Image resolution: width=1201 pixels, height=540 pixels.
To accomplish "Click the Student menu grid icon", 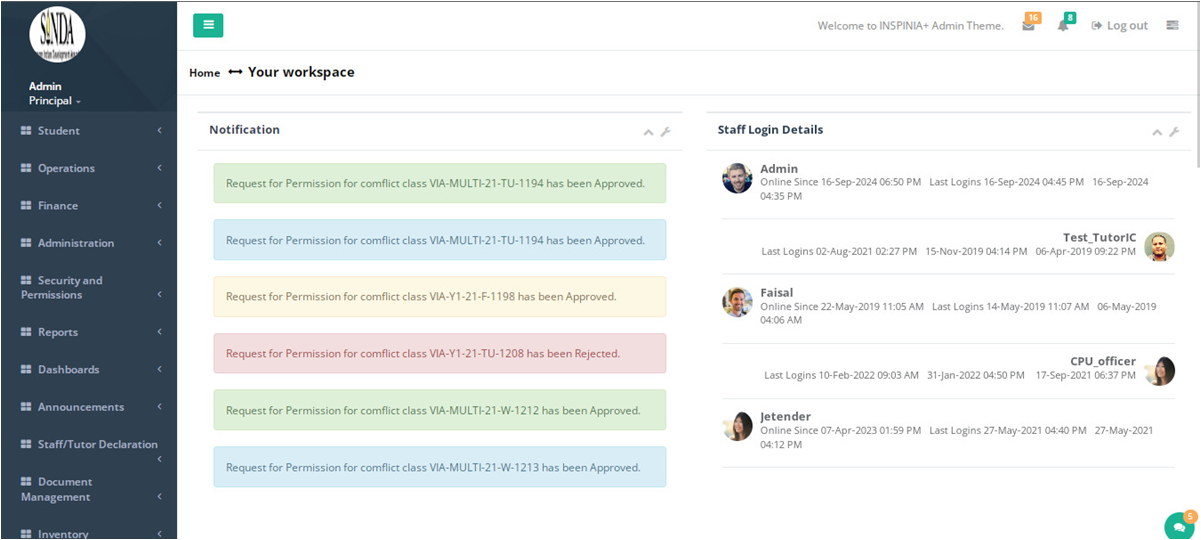I will pos(27,131).
